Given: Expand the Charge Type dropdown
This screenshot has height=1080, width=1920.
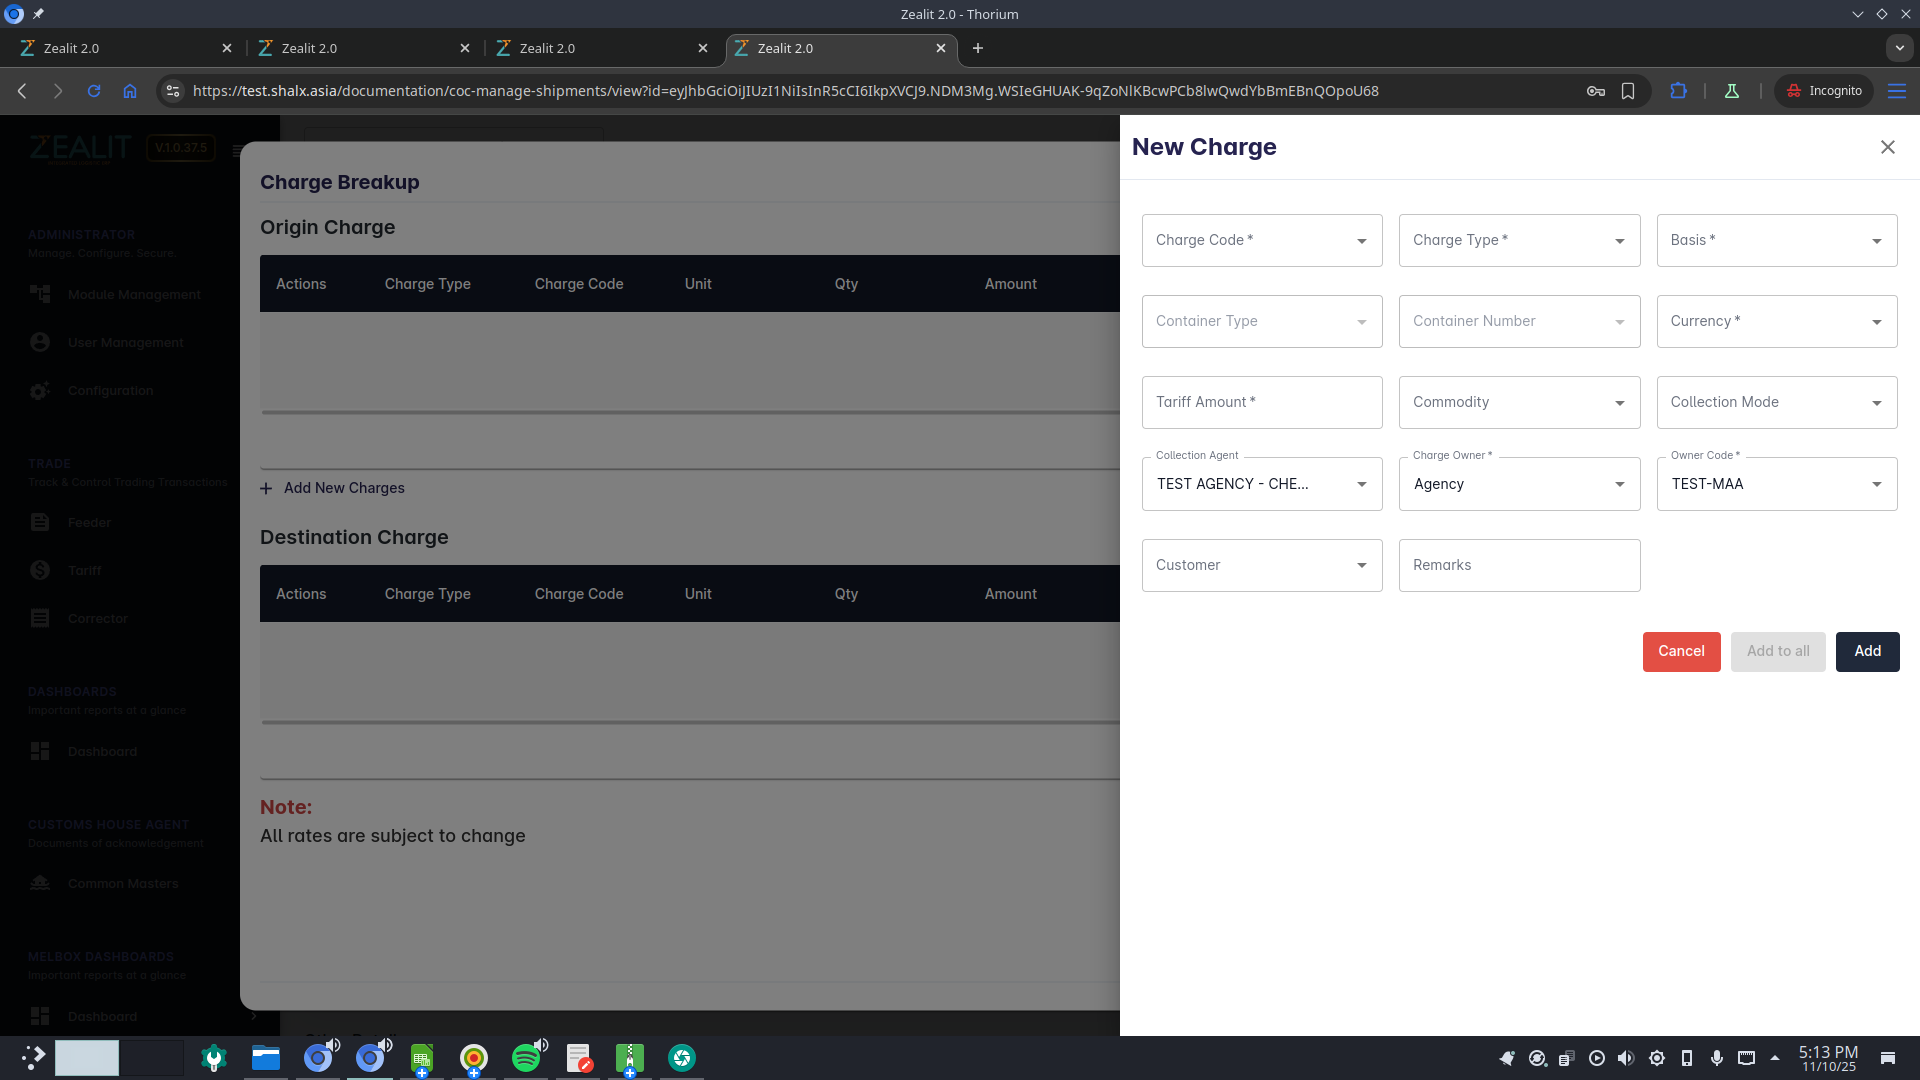Looking at the screenshot, I should coord(1519,241).
